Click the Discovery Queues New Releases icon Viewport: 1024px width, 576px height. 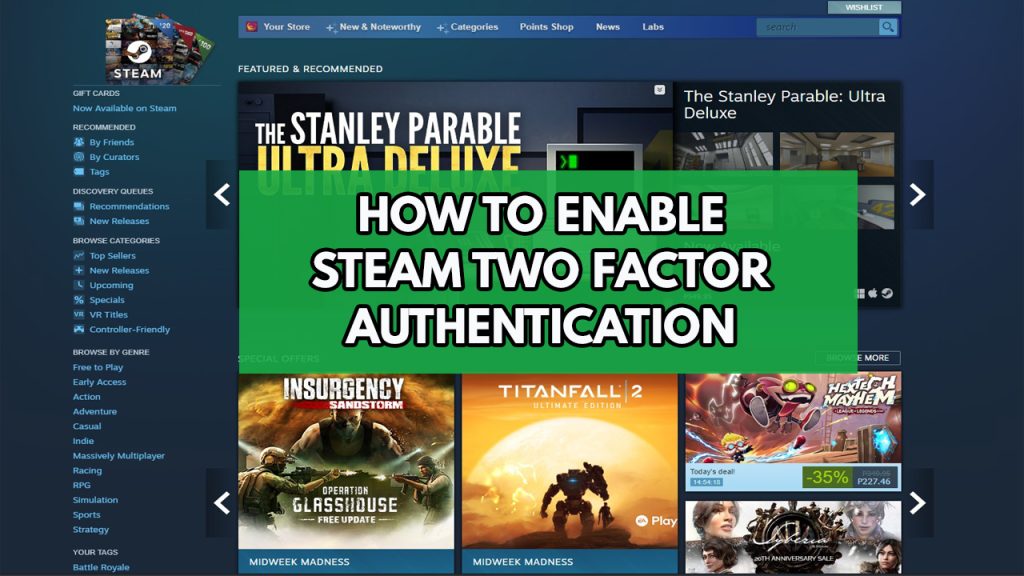79,221
